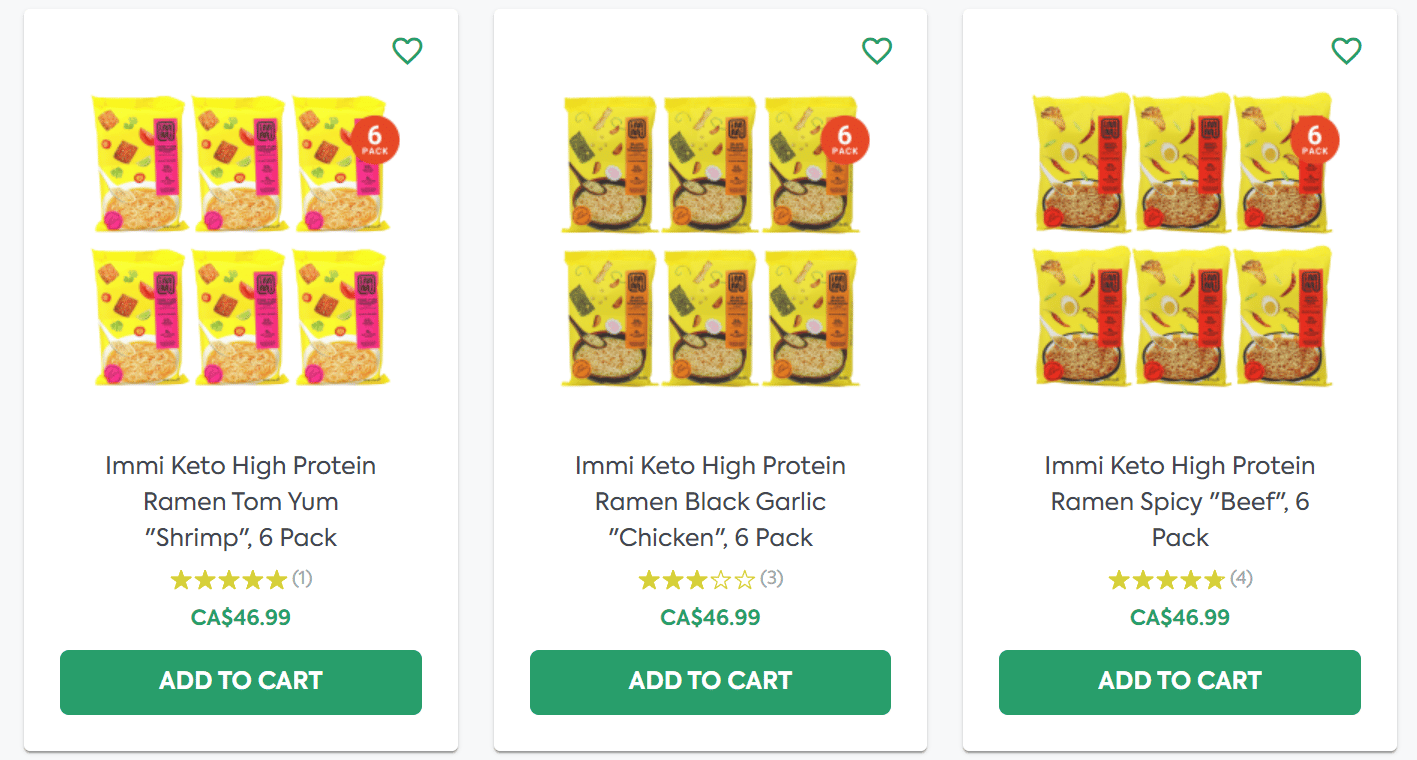Click the 6 Pack badge on Black Garlic image
This screenshot has height=760, width=1417.
click(x=845, y=140)
